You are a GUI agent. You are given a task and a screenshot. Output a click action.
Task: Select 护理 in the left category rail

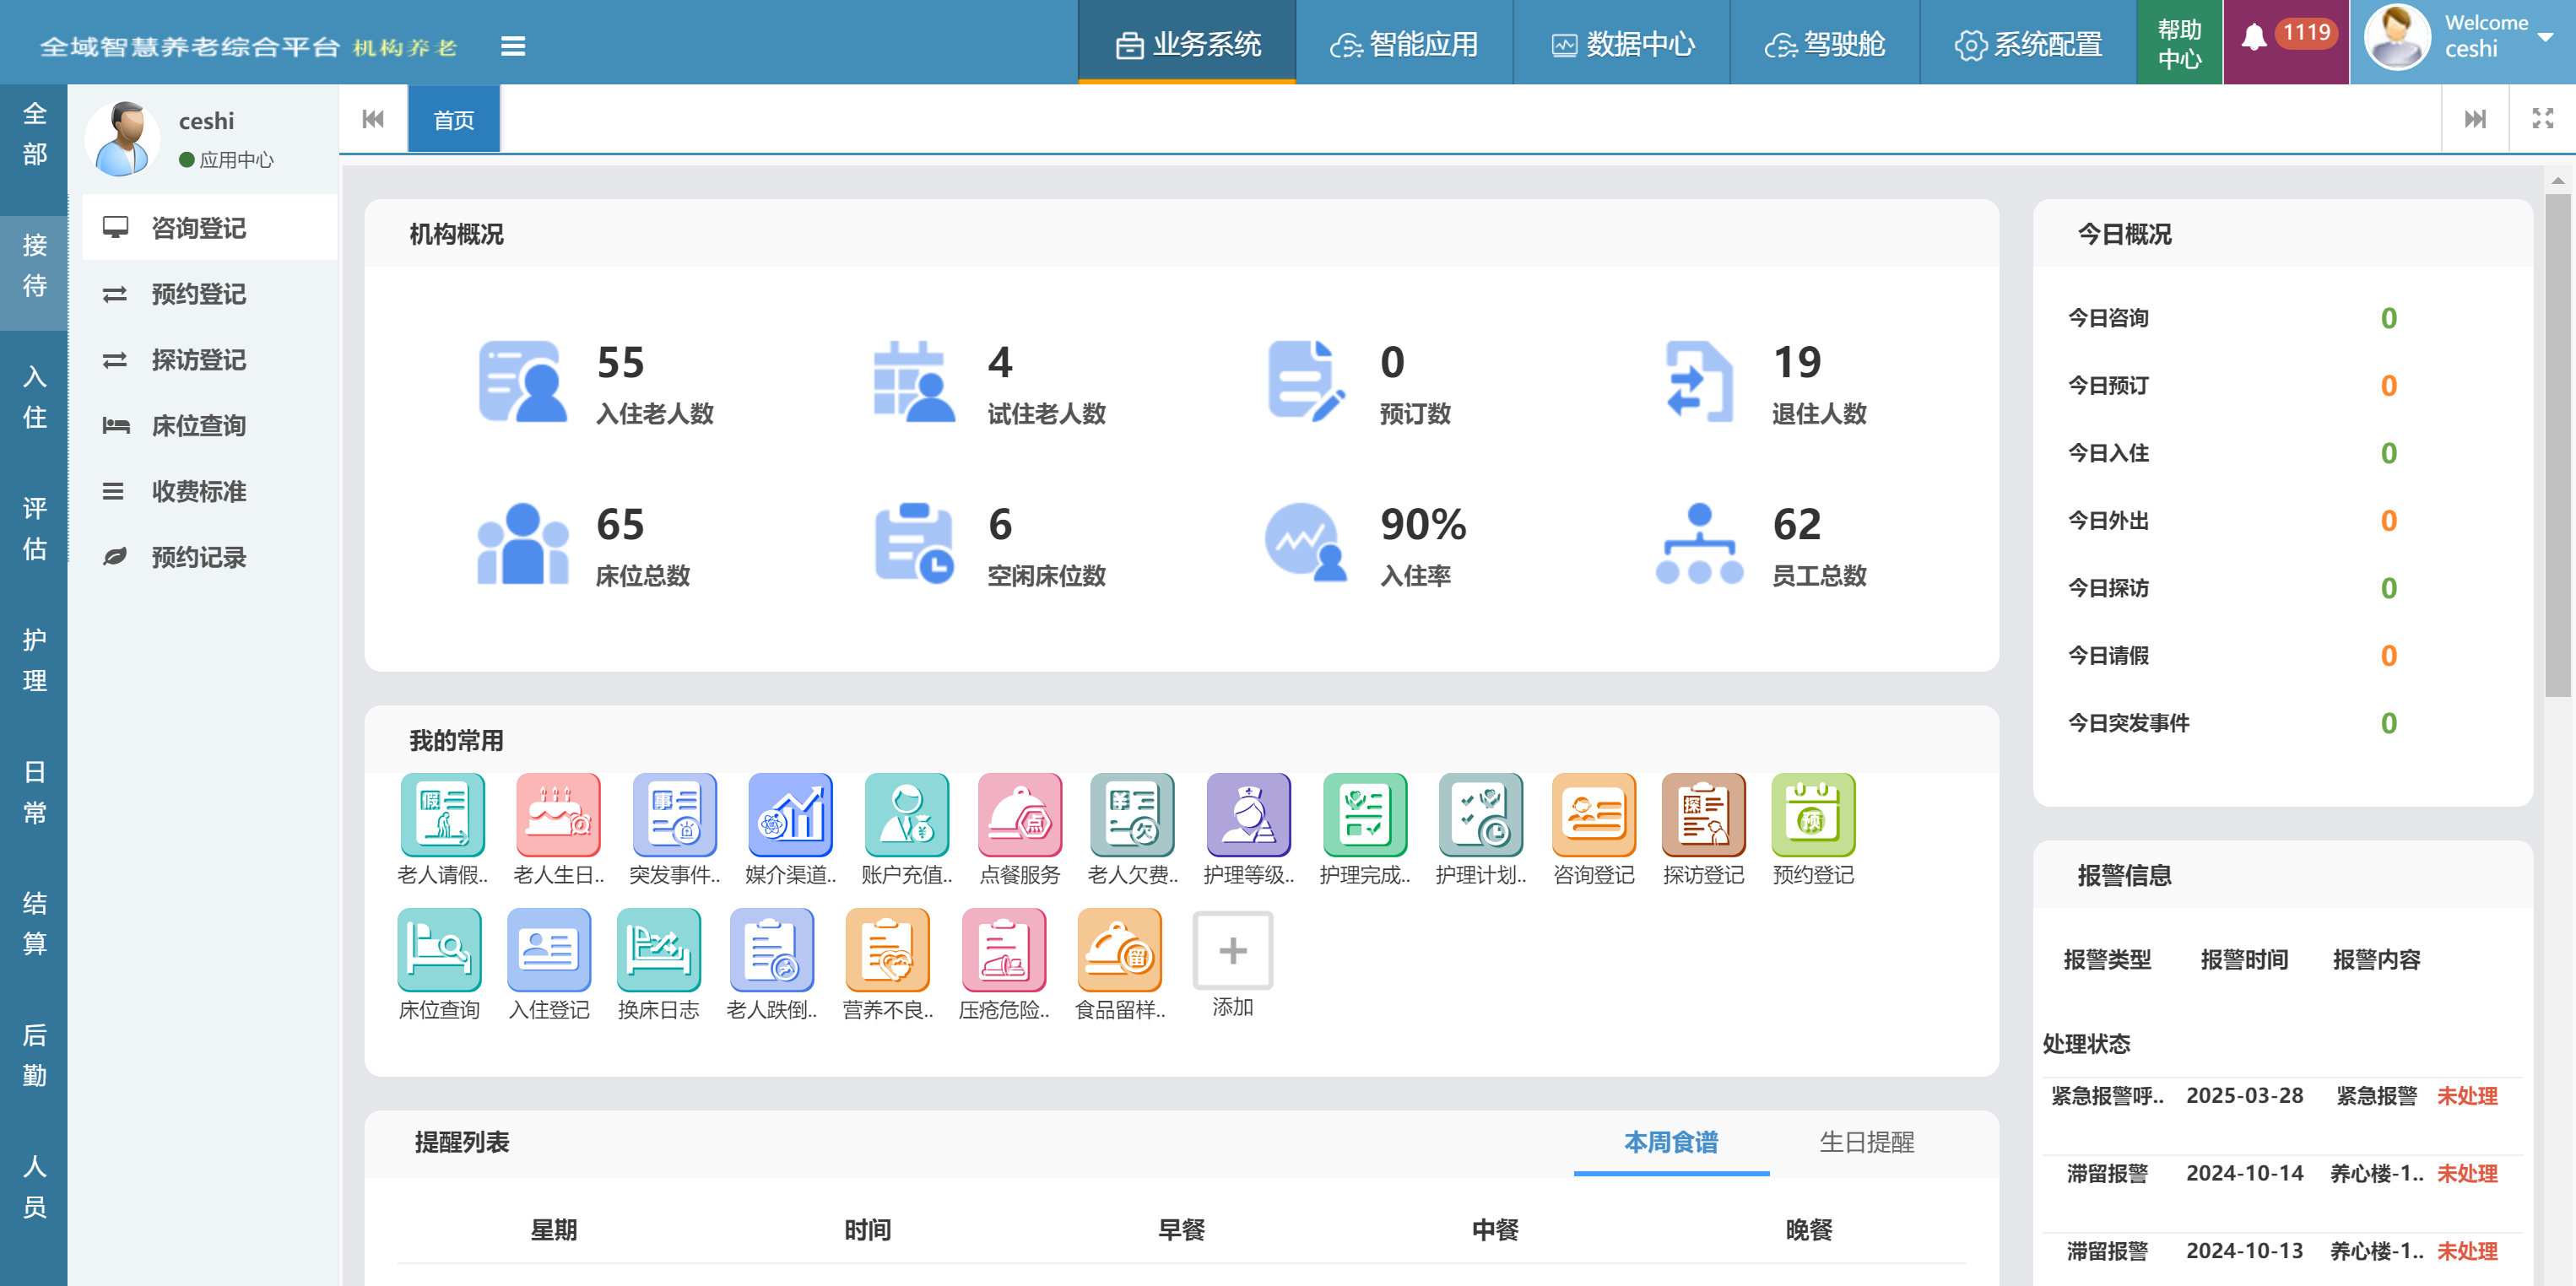[x=34, y=660]
